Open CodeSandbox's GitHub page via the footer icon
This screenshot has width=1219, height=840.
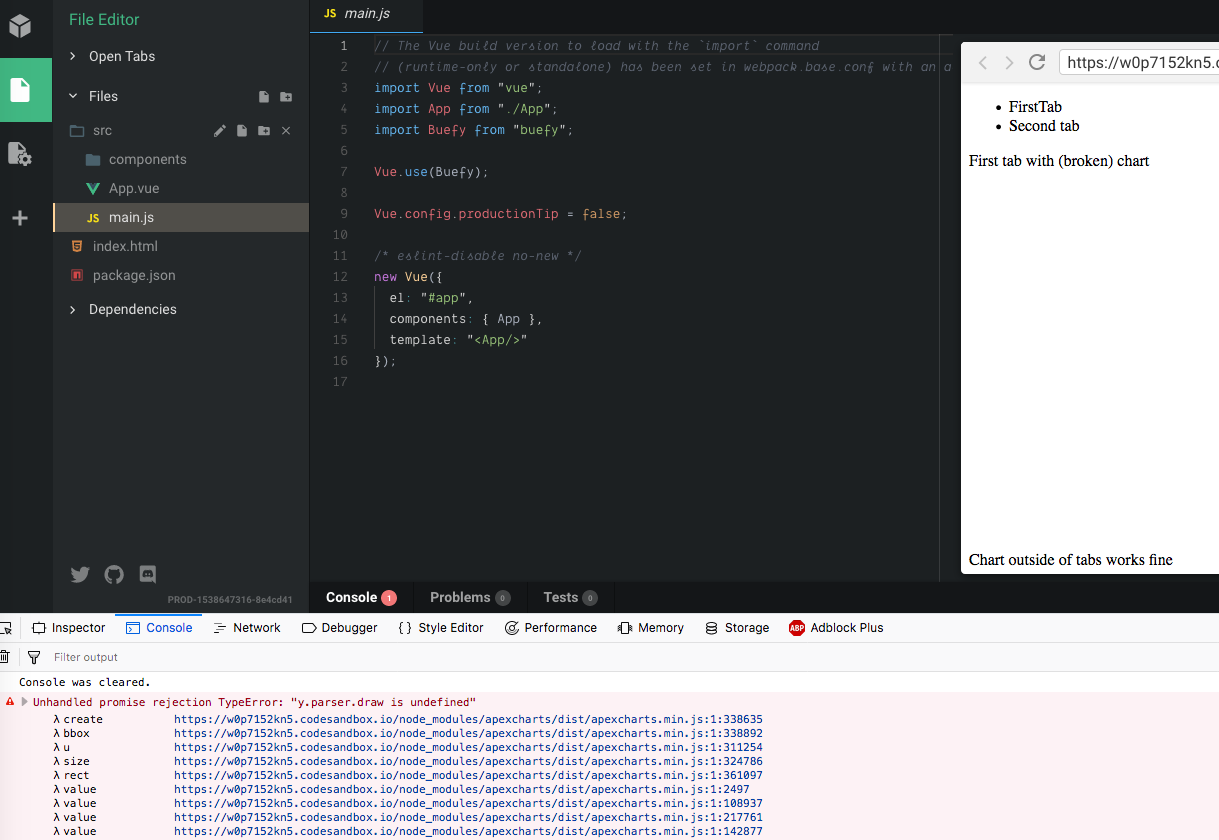coord(113,574)
